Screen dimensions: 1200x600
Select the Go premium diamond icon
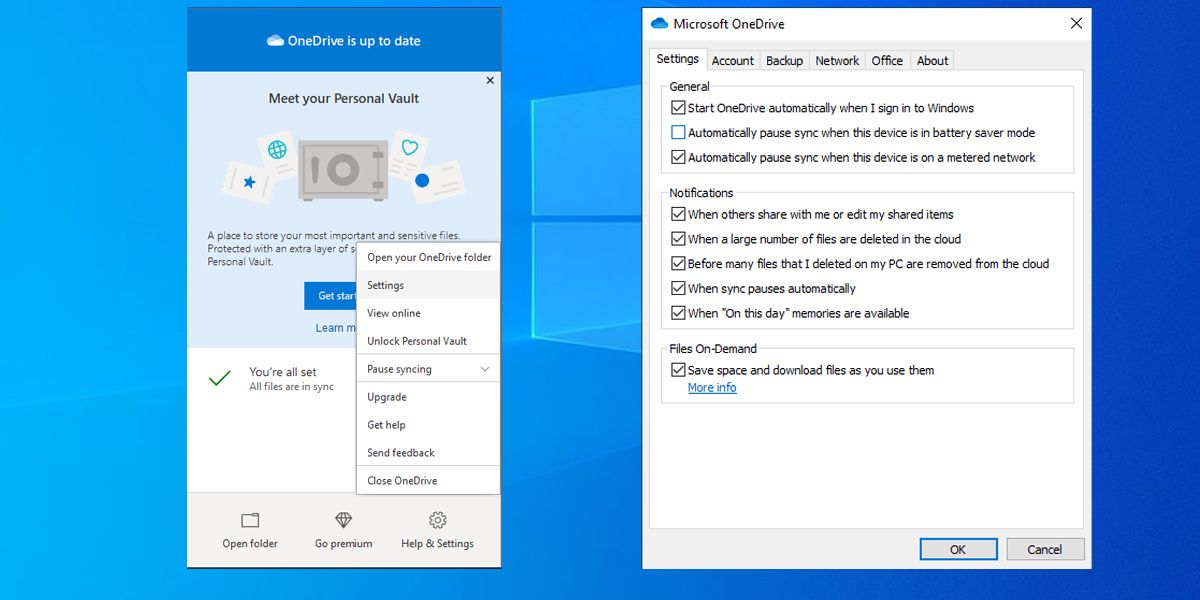point(342,518)
